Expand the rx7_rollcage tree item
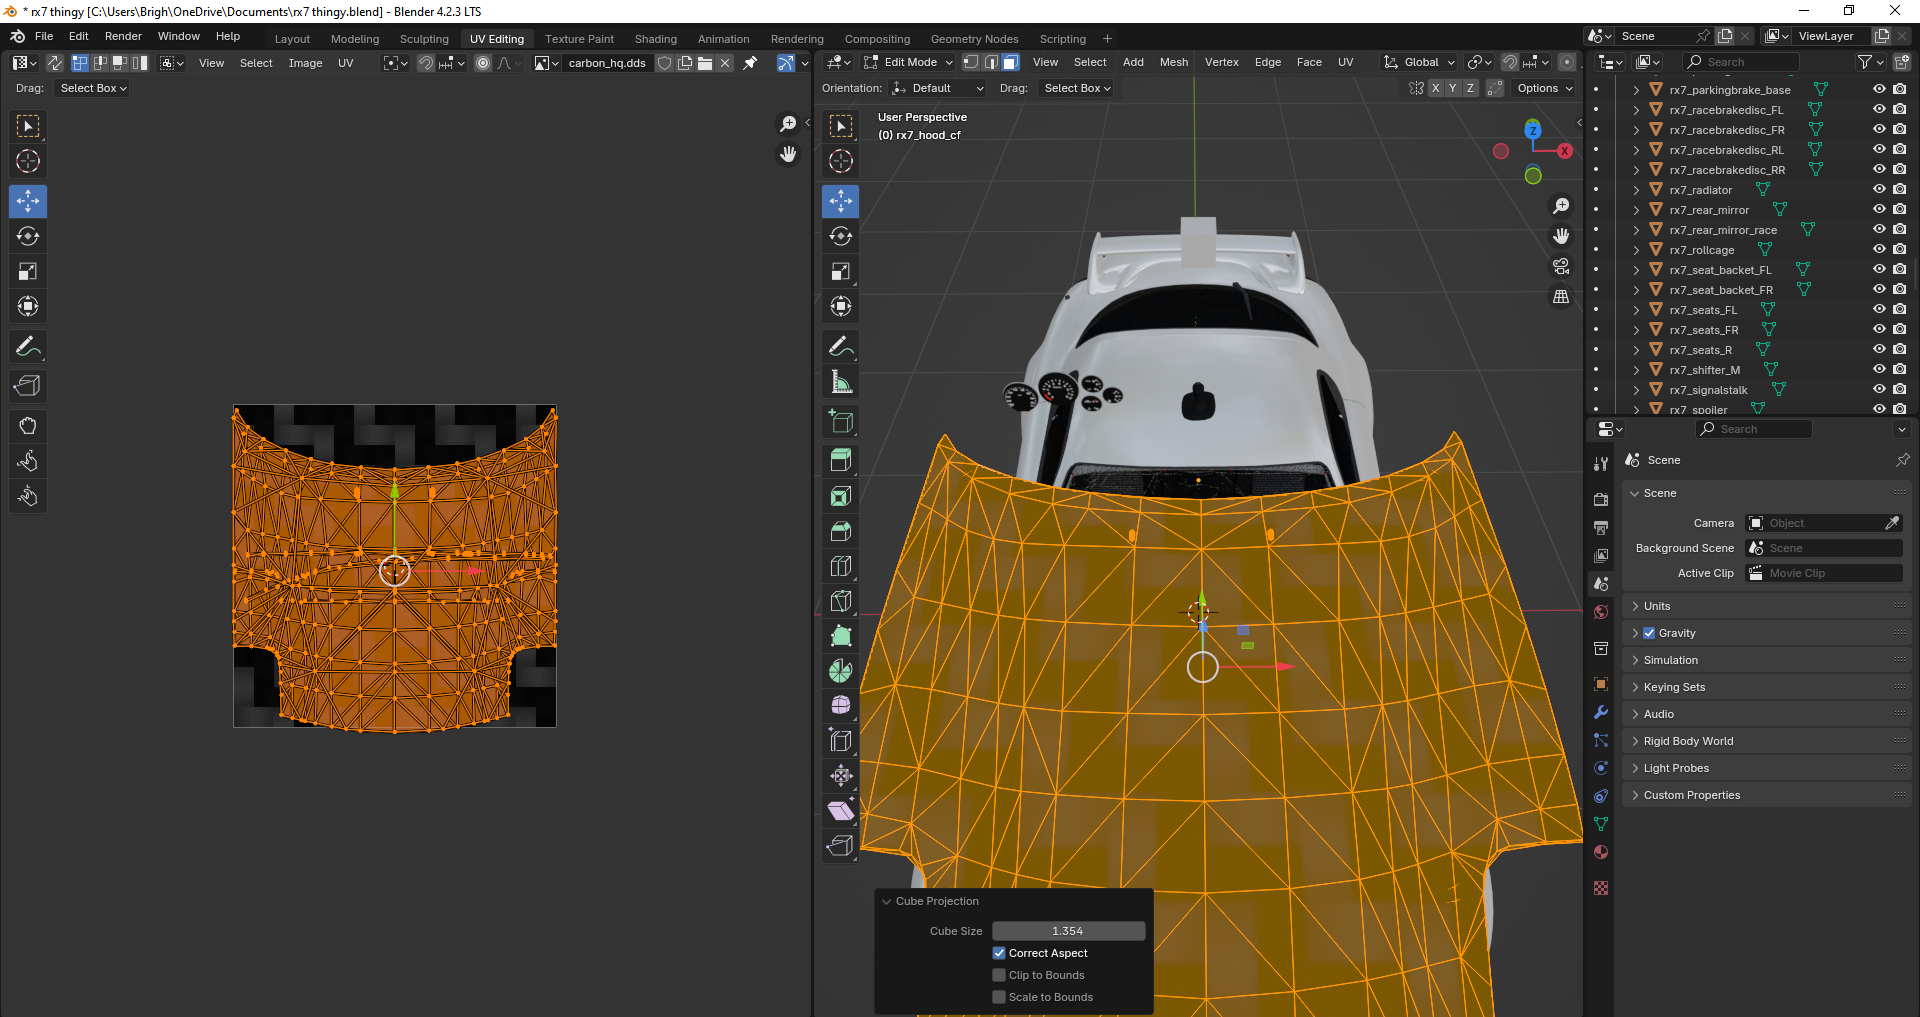Screen dimensions: 1920x1017 (1636, 250)
